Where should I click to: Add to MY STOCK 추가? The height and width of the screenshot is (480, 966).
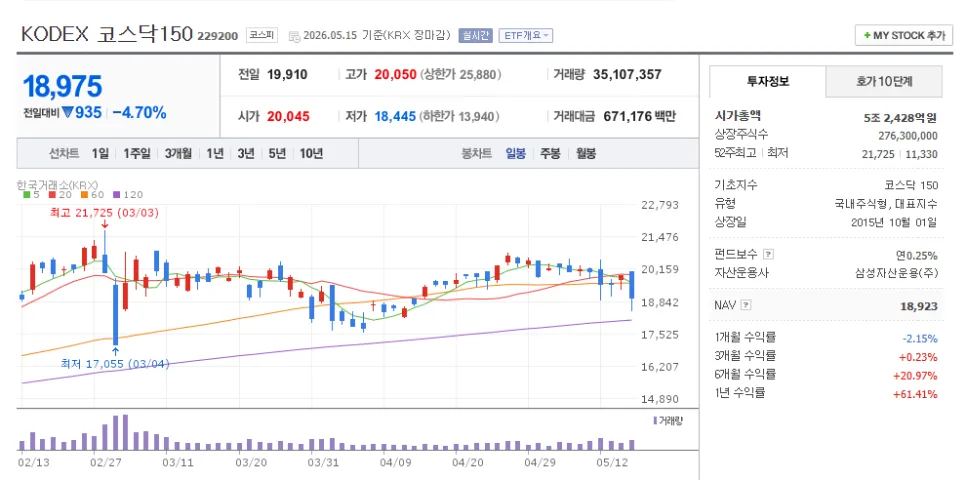click(x=904, y=36)
